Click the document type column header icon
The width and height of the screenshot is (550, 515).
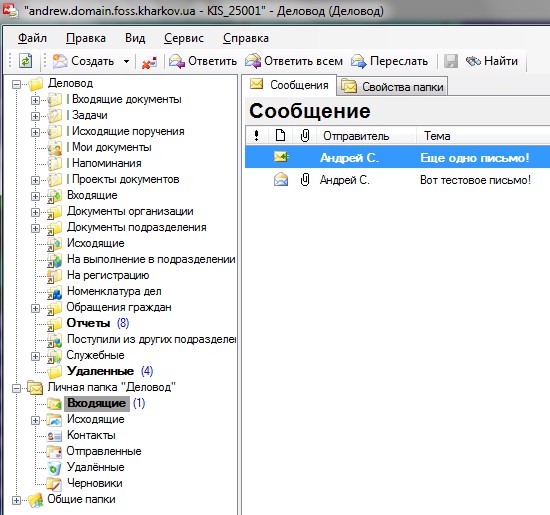(x=280, y=135)
